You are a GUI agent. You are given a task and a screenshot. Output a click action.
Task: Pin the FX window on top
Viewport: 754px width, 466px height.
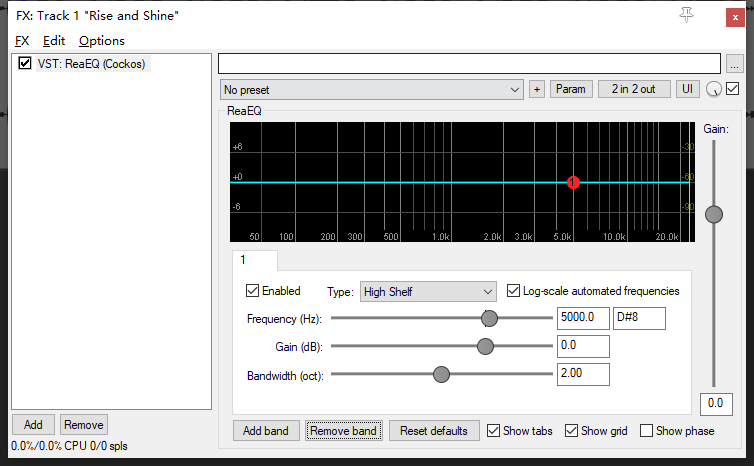pyautogui.click(x=686, y=15)
